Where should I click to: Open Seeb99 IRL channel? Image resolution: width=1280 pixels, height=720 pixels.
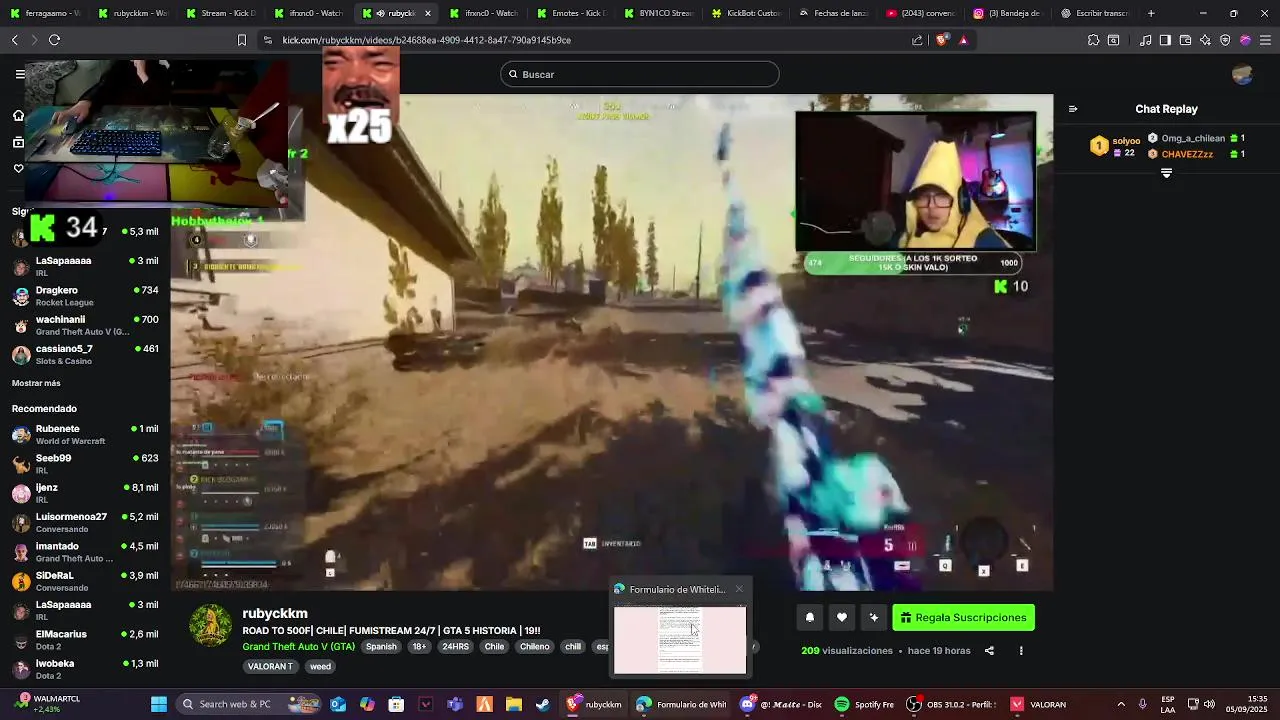coord(85,464)
